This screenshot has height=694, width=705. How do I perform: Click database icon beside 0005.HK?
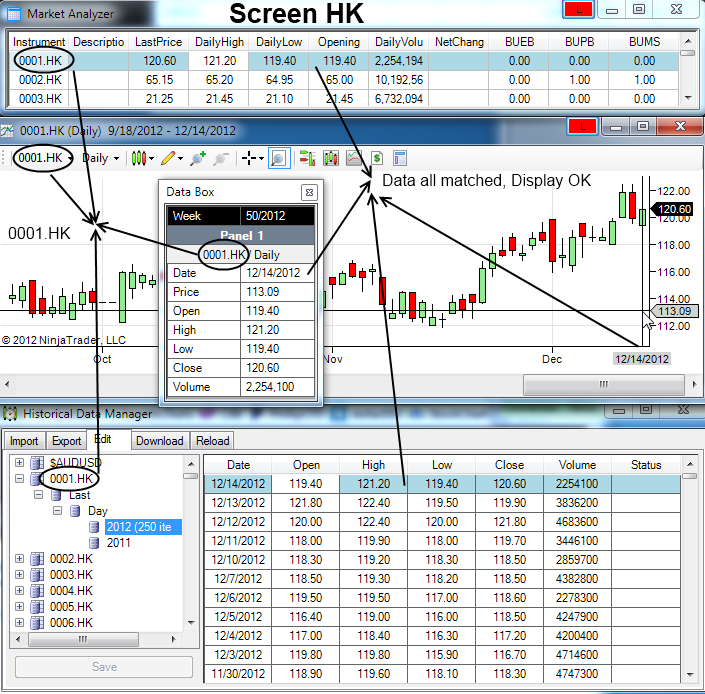pos(37,607)
